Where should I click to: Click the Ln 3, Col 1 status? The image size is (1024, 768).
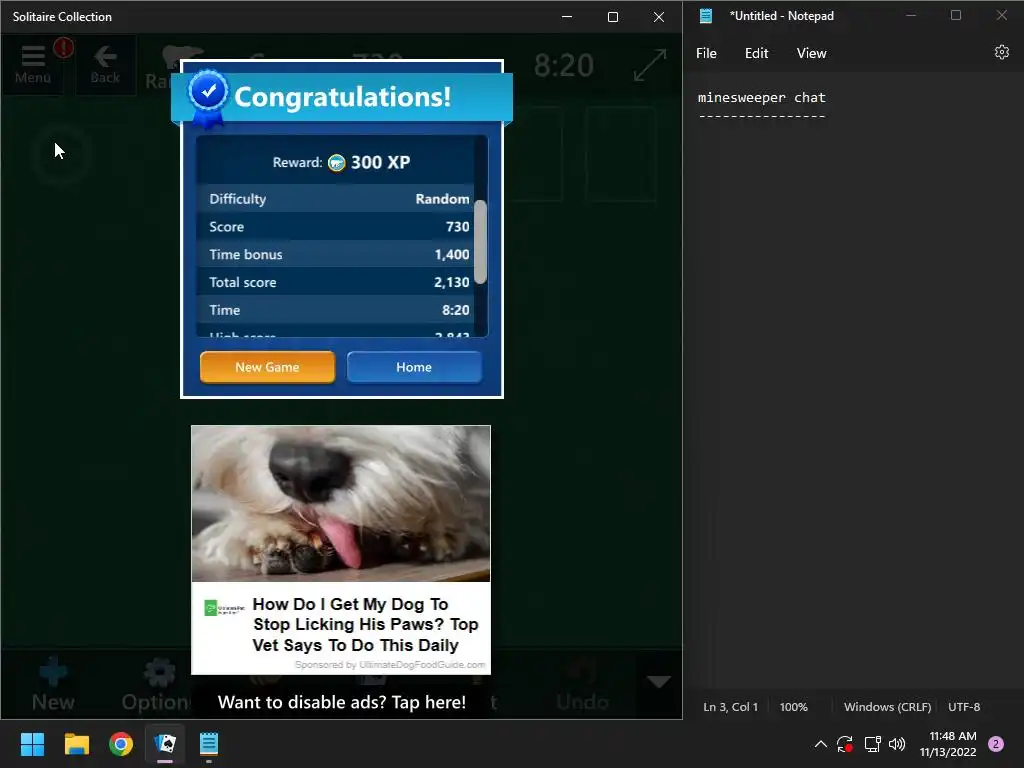point(730,707)
